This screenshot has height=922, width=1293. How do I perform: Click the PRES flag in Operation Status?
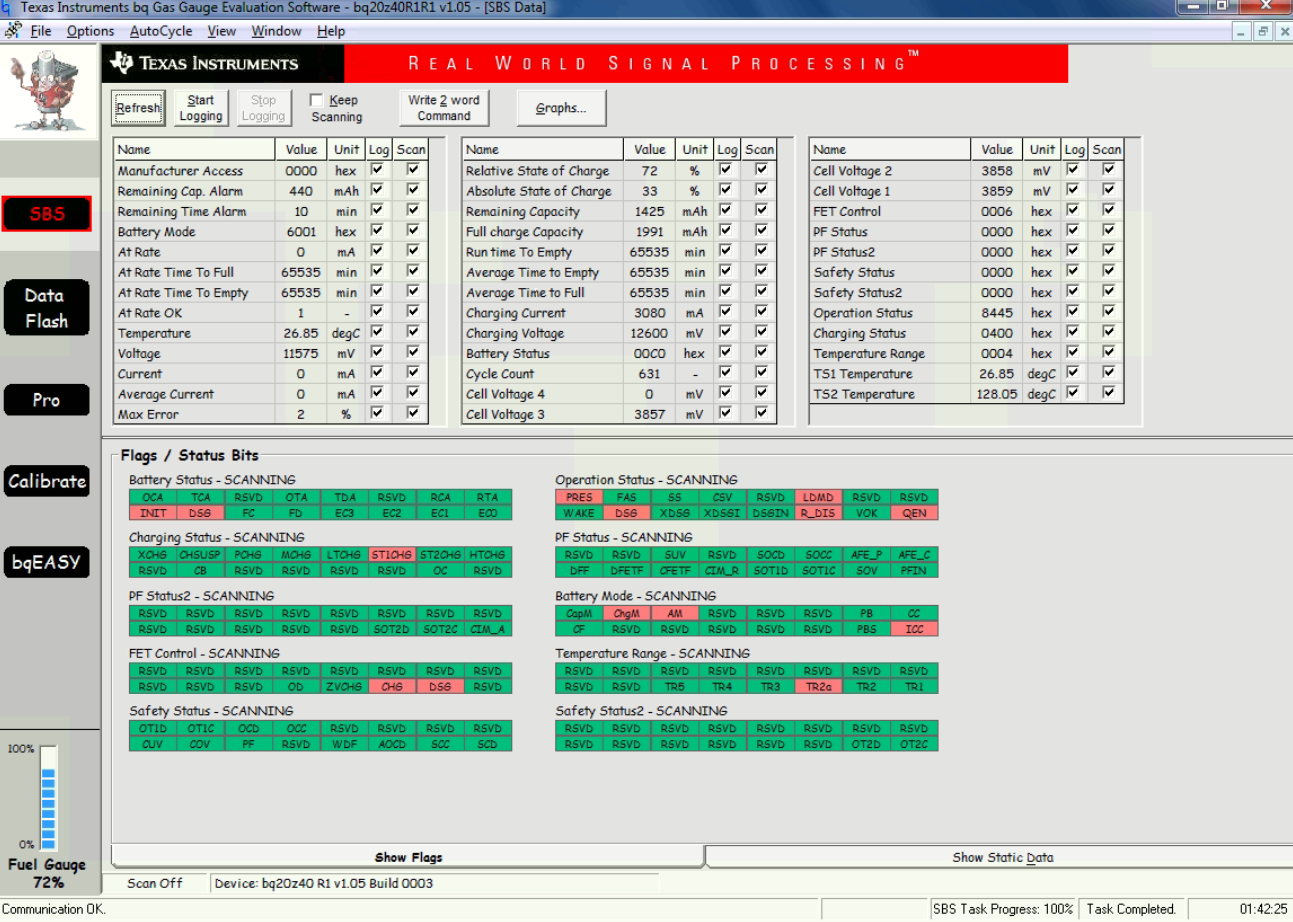click(579, 497)
